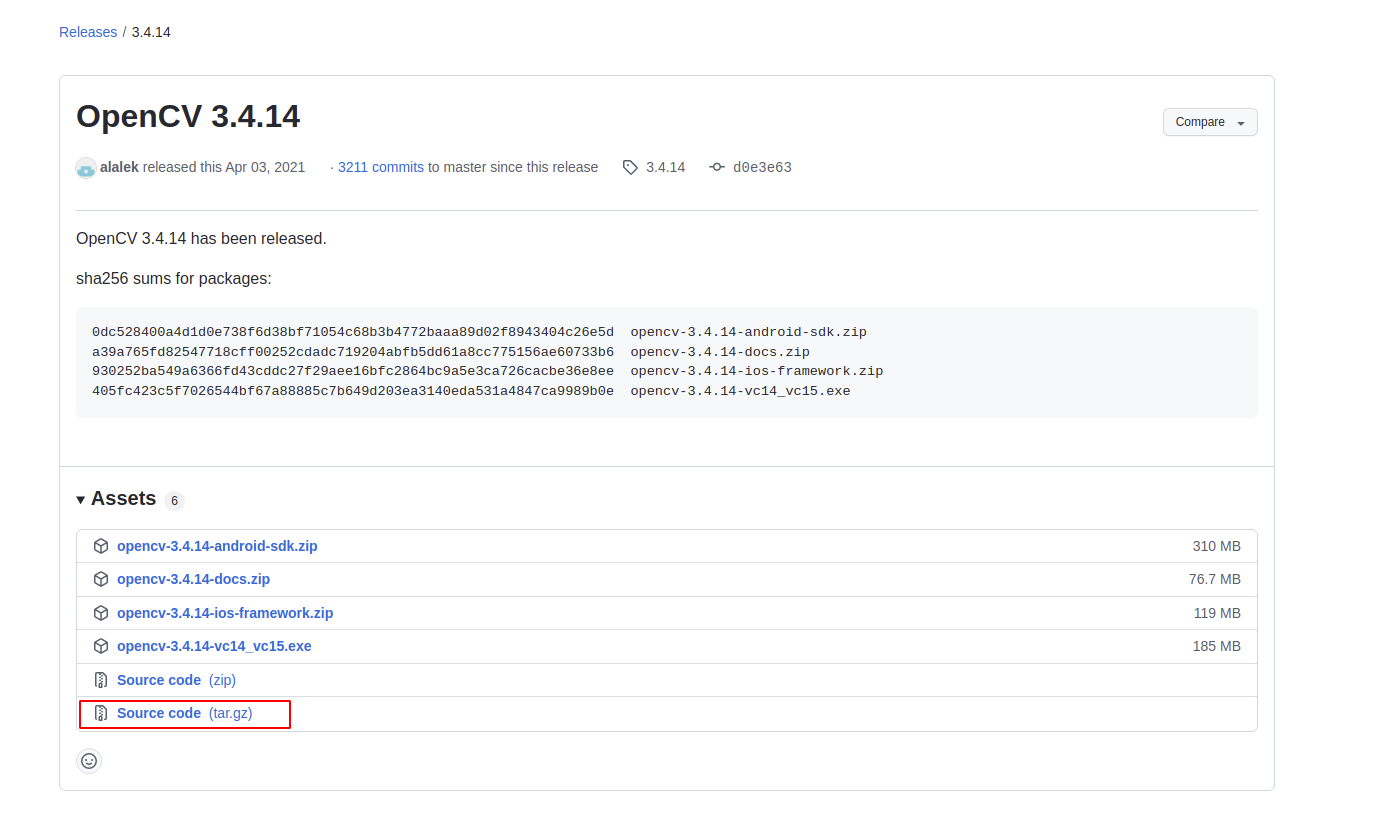The width and height of the screenshot is (1400, 821).
Task: Open the 3211 commits link
Action: pyautogui.click(x=381, y=167)
